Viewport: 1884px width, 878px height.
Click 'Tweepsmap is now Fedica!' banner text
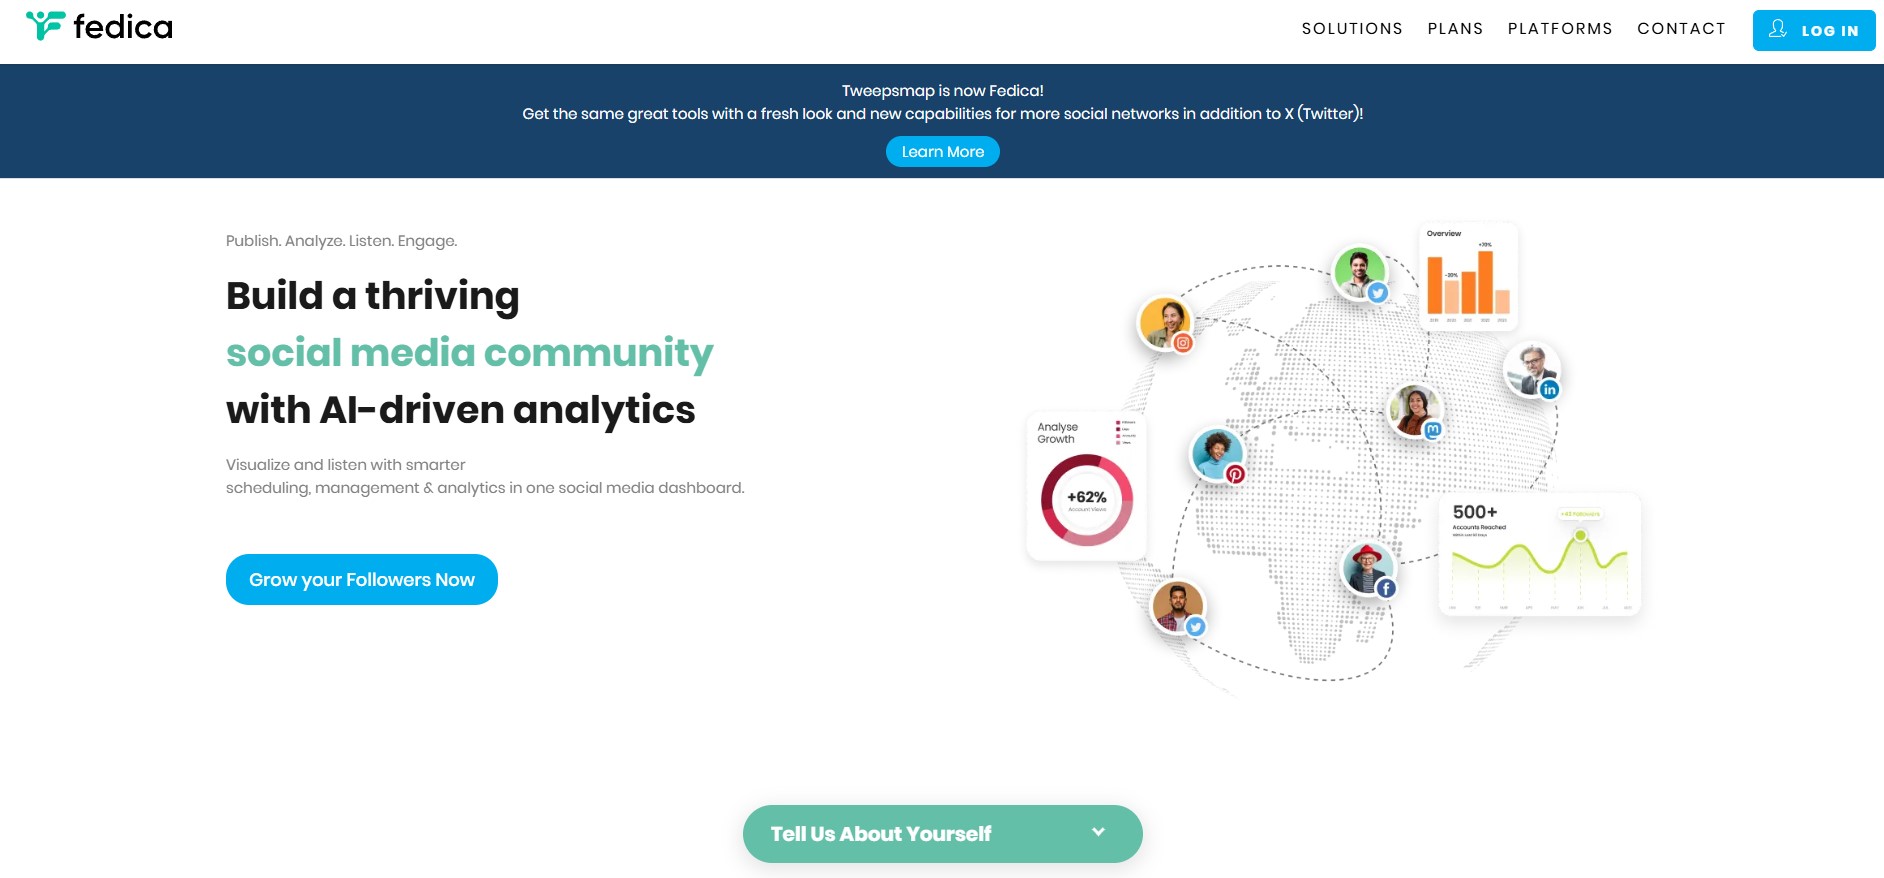click(943, 91)
